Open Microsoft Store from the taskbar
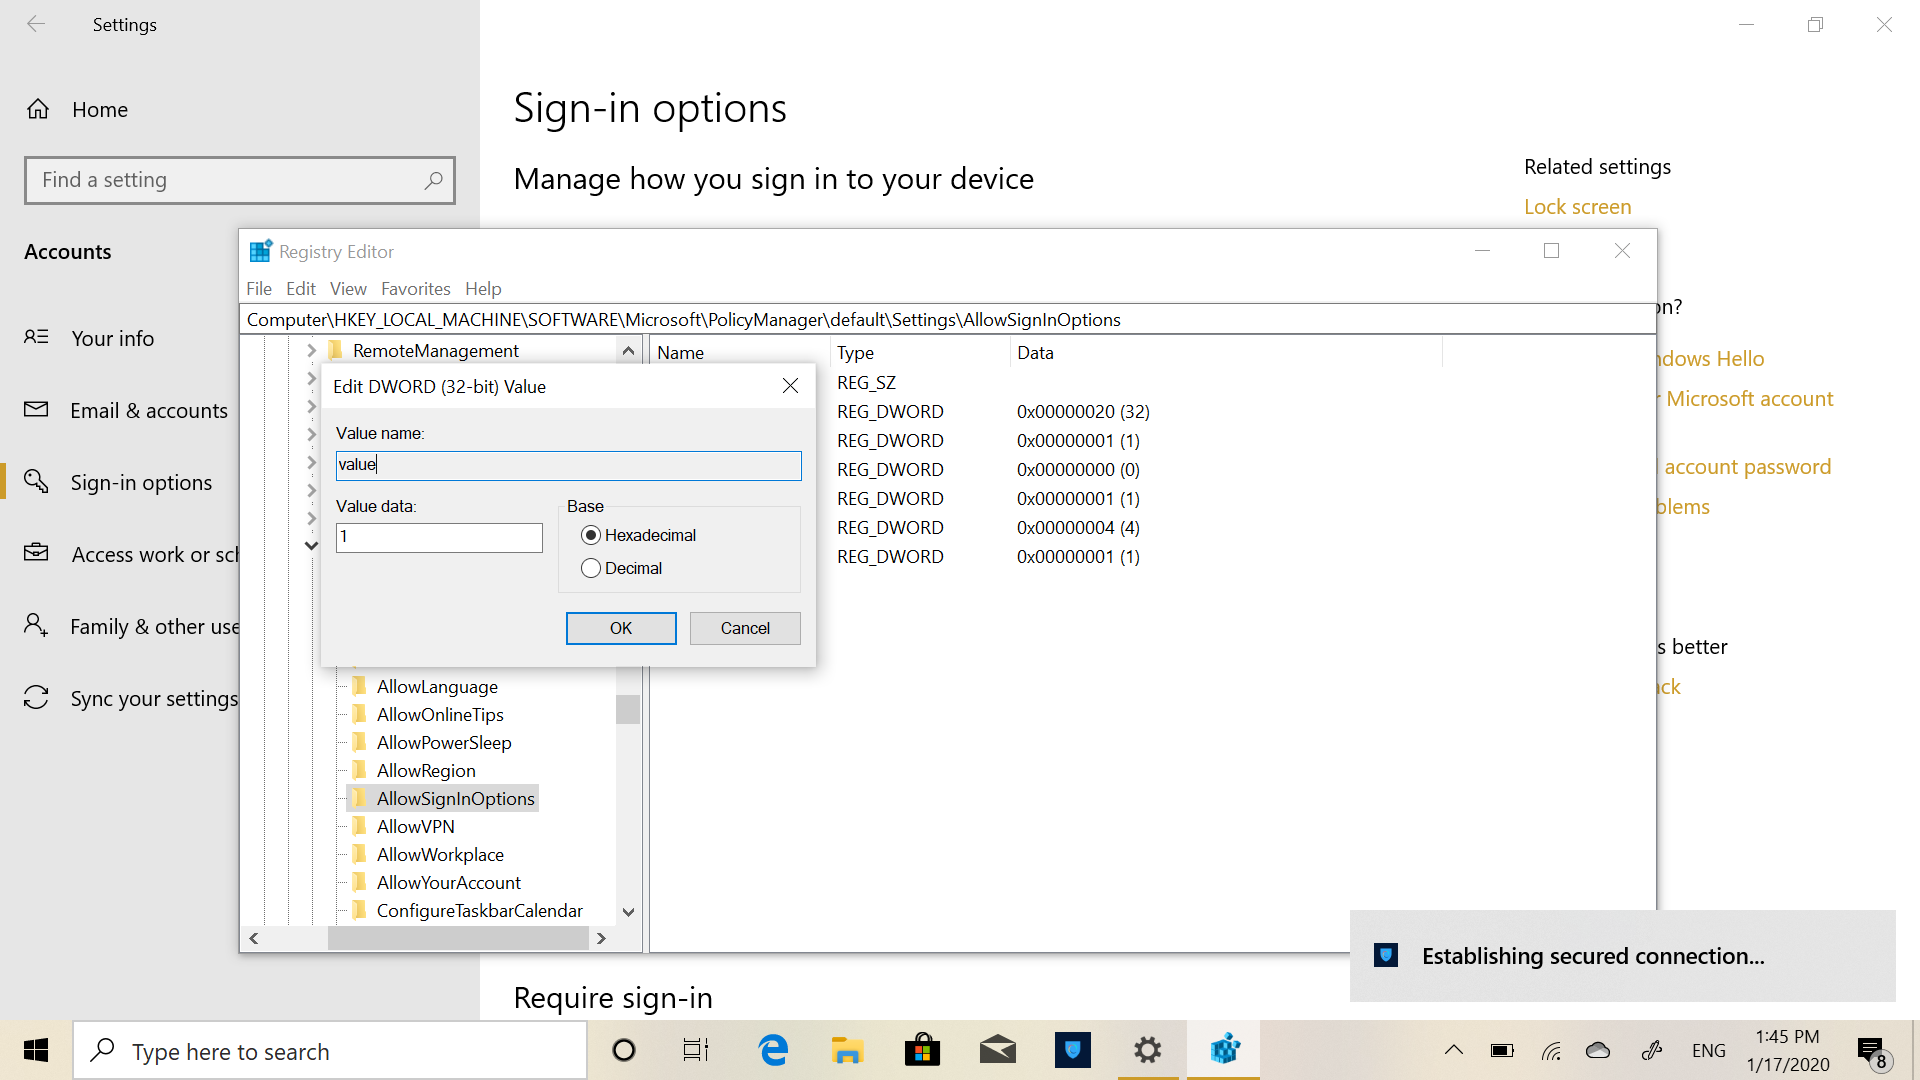Image resolution: width=1920 pixels, height=1080 pixels. (922, 1050)
